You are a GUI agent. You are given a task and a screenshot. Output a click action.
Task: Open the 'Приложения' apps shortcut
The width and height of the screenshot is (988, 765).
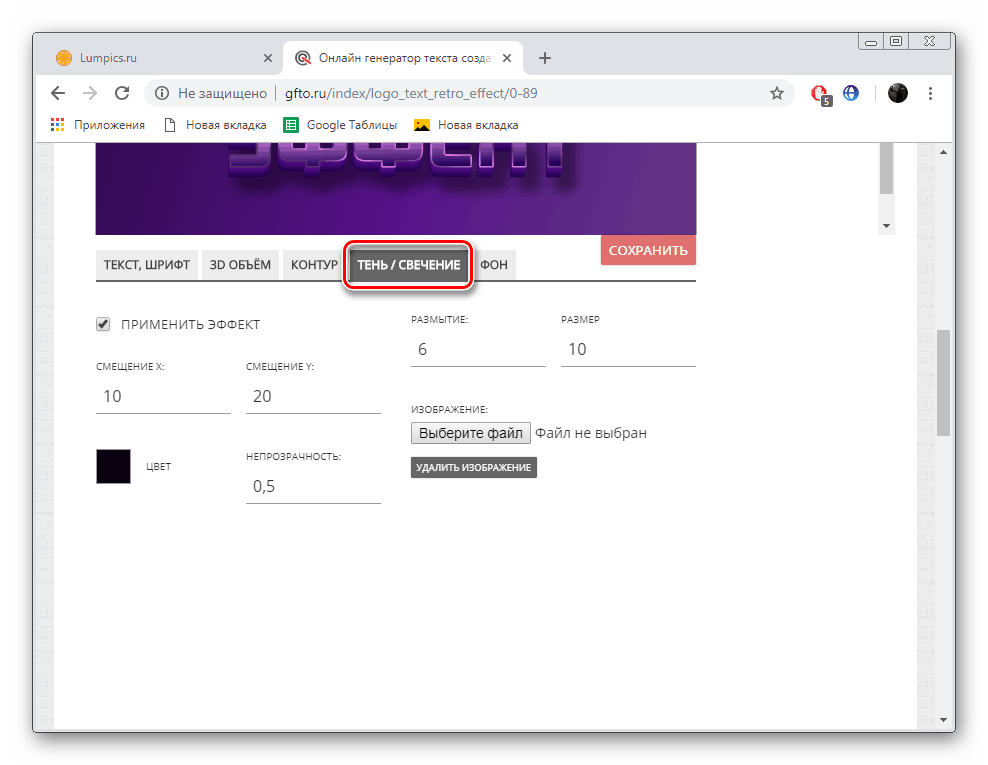[x=98, y=125]
